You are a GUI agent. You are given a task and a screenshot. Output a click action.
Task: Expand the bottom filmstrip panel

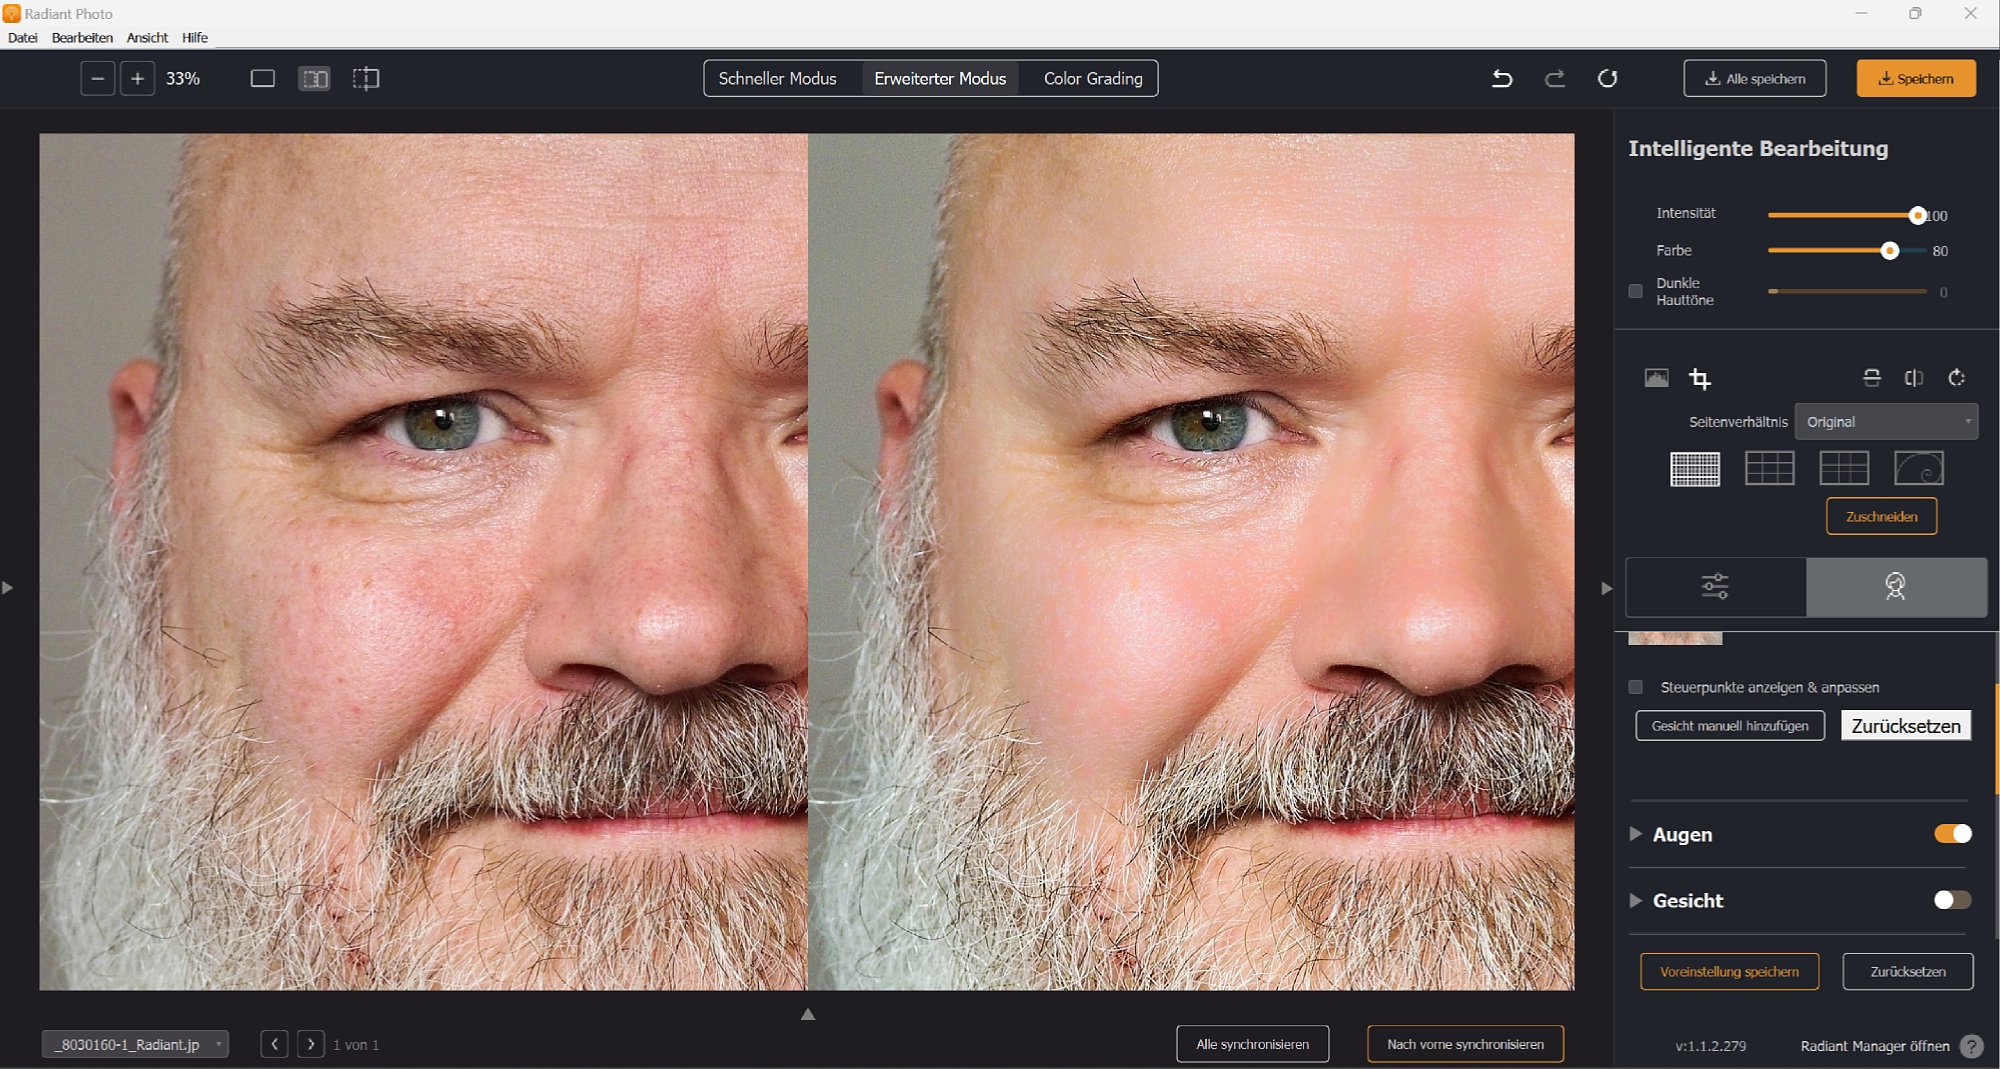tap(808, 1014)
